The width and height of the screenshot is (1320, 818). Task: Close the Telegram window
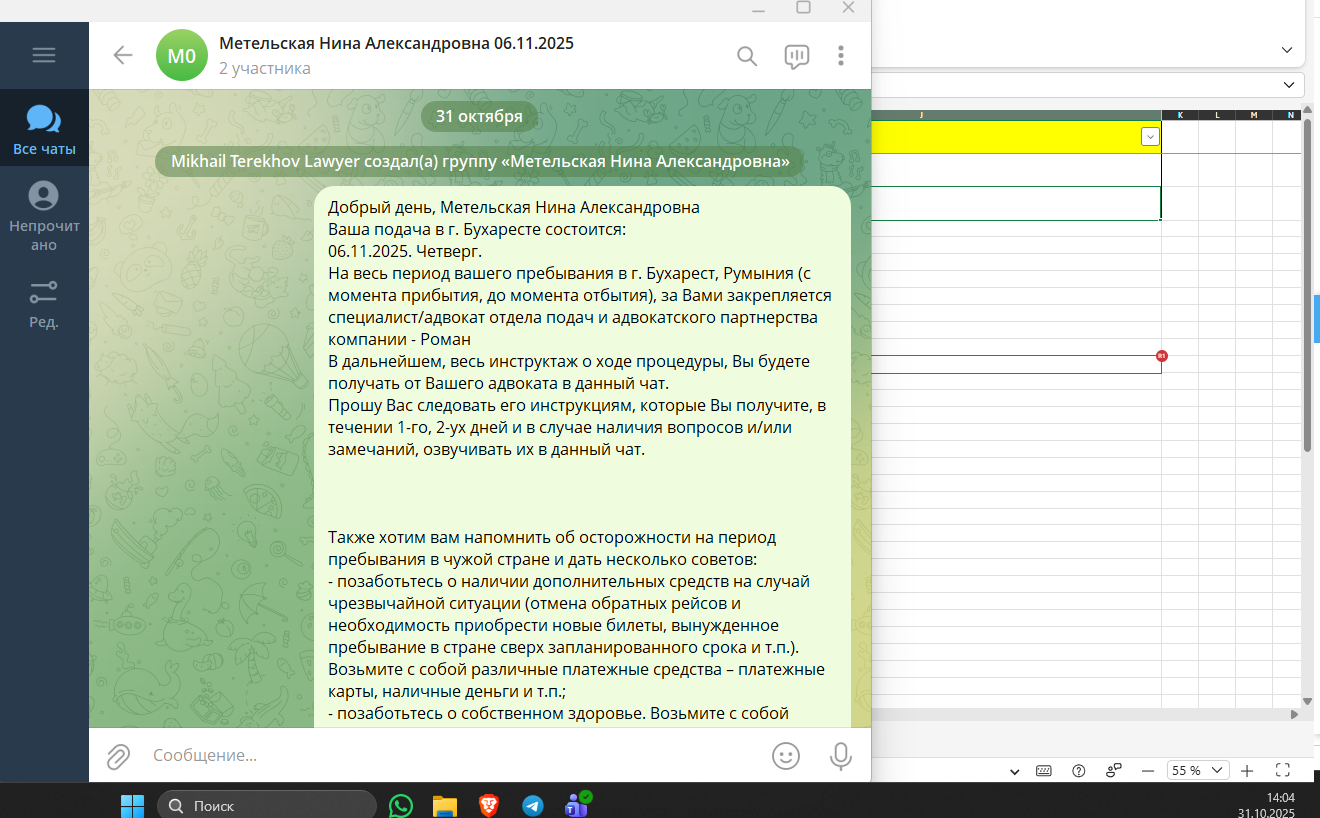click(x=848, y=8)
